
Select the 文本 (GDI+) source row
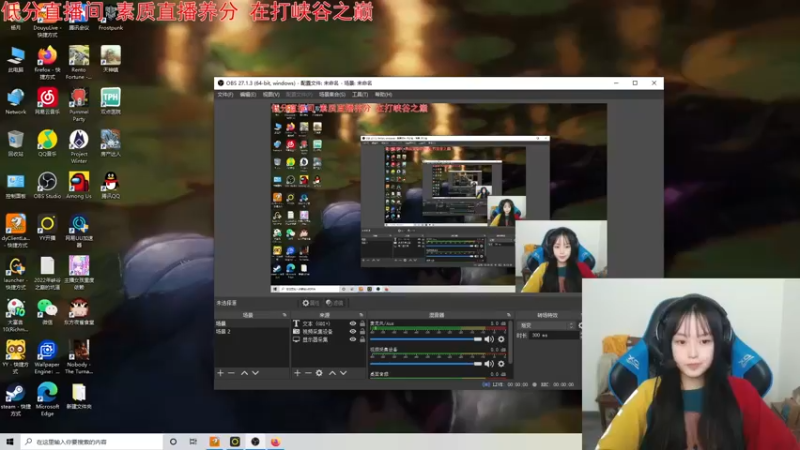pos(328,323)
